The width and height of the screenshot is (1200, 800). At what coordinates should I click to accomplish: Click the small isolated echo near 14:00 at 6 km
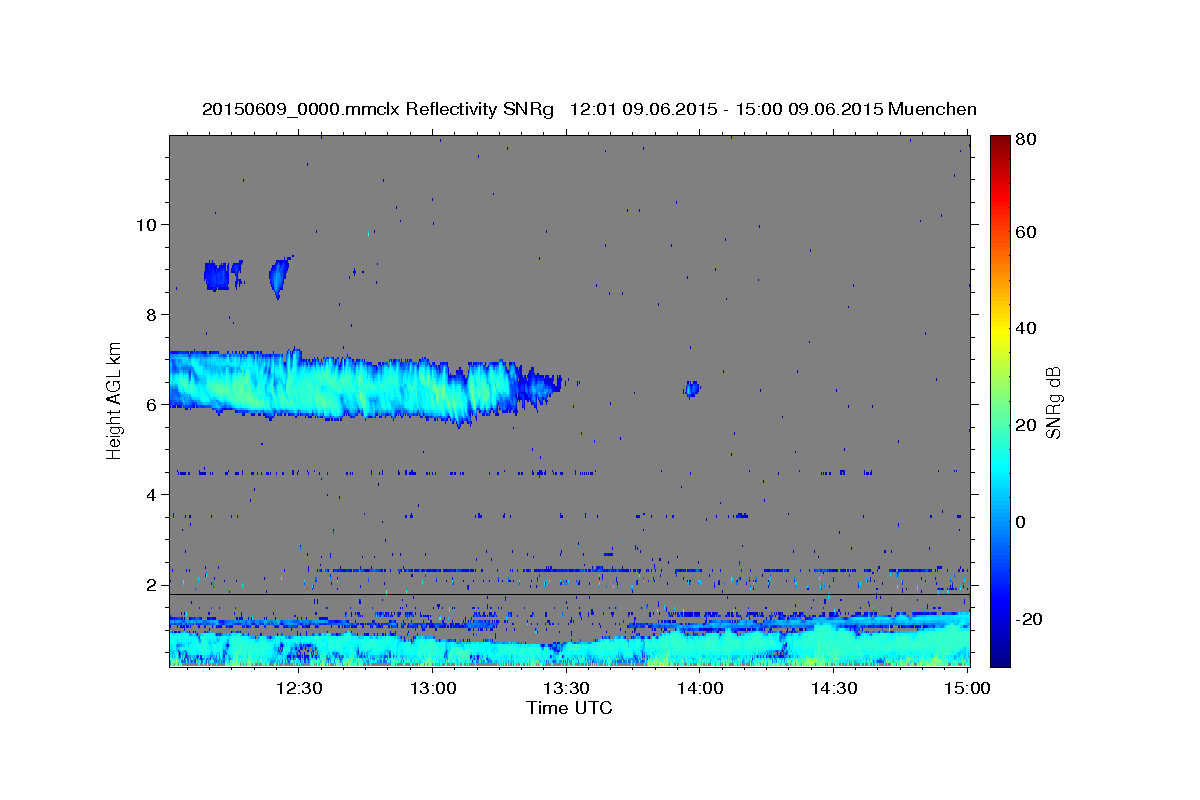point(692,388)
